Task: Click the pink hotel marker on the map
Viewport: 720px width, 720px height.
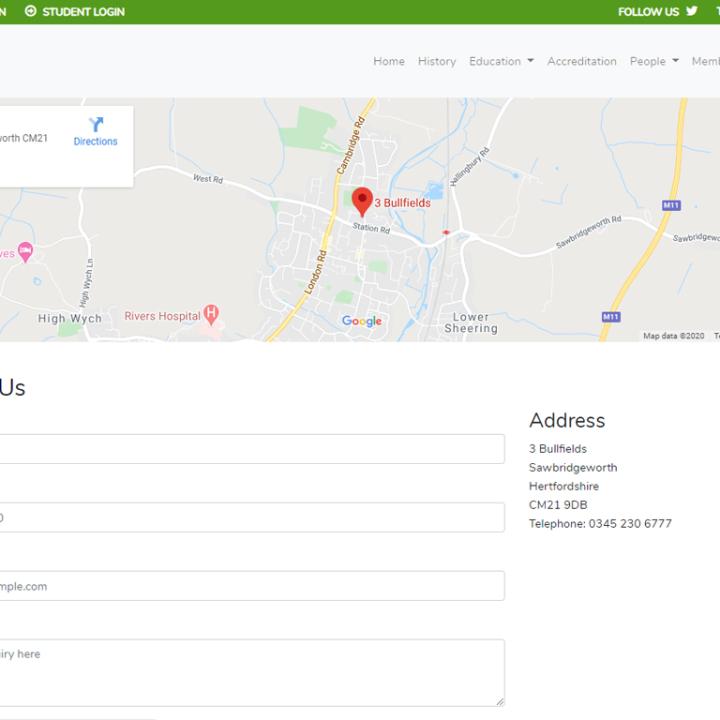Action: click(26, 252)
